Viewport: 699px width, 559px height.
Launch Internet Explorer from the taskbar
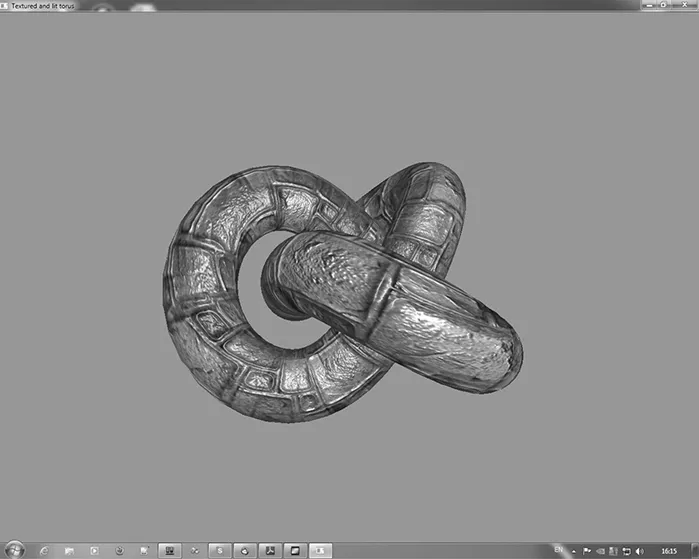(44, 550)
